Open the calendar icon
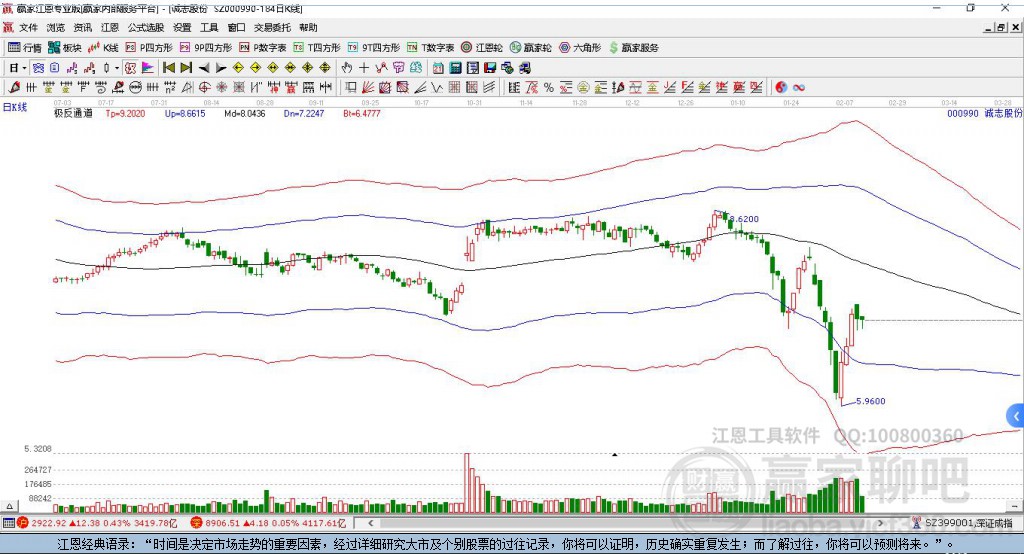Screen dimensions: 1024x554 [438, 68]
